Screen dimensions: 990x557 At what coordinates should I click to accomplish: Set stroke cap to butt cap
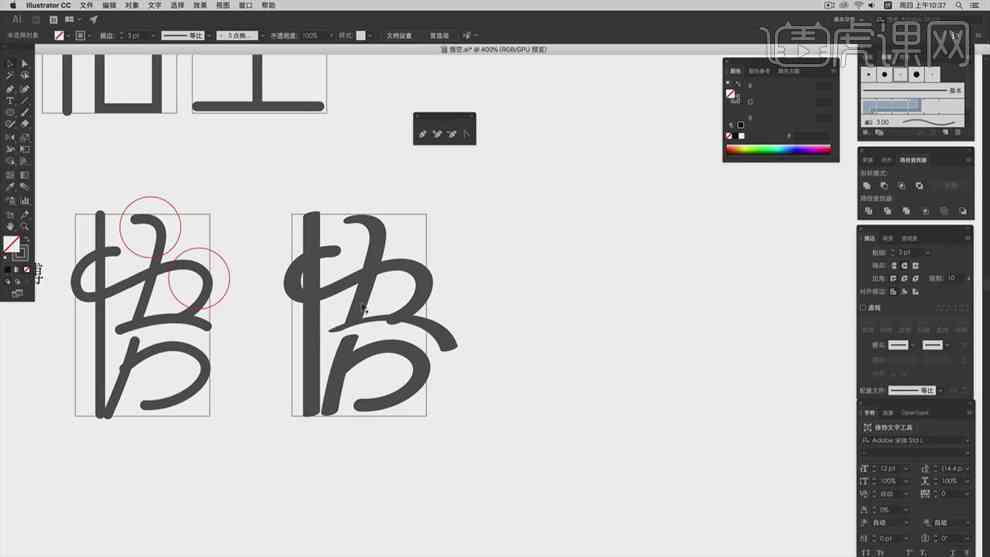(x=893, y=265)
